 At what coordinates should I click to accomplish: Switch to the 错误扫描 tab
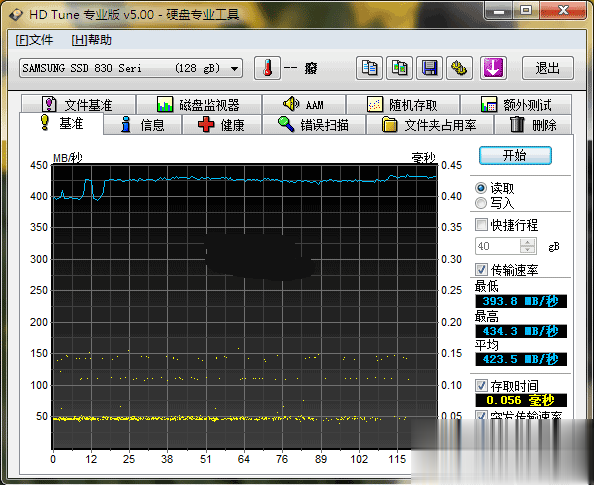click(x=314, y=125)
